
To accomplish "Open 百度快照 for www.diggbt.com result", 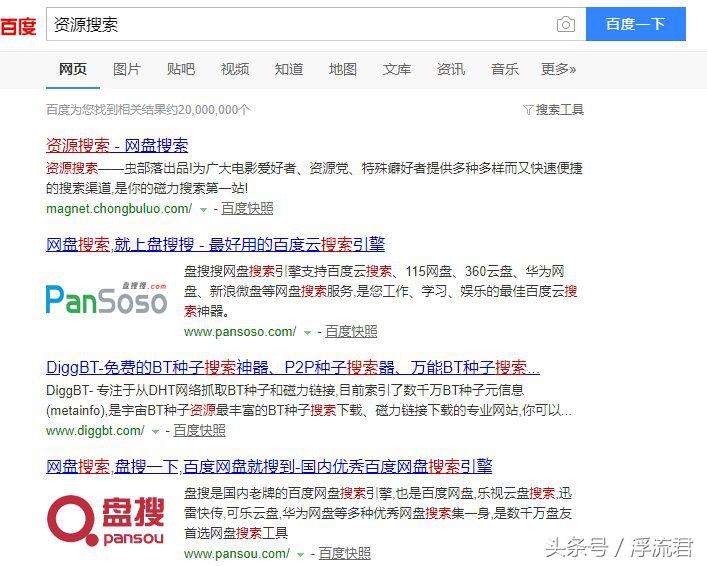I will point(199,431).
